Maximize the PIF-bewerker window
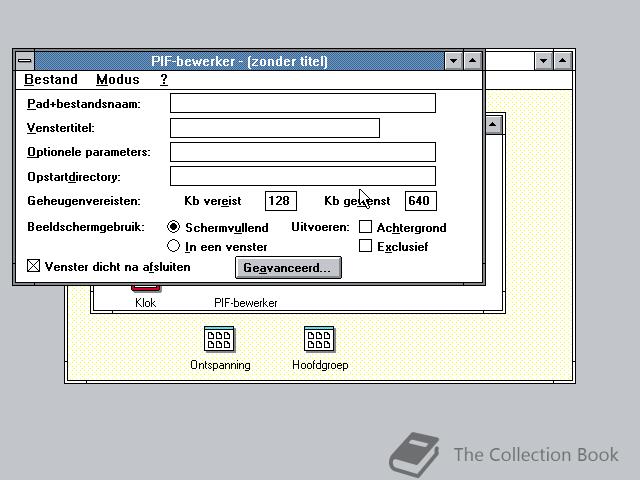The height and width of the screenshot is (480, 640). (x=472, y=61)
